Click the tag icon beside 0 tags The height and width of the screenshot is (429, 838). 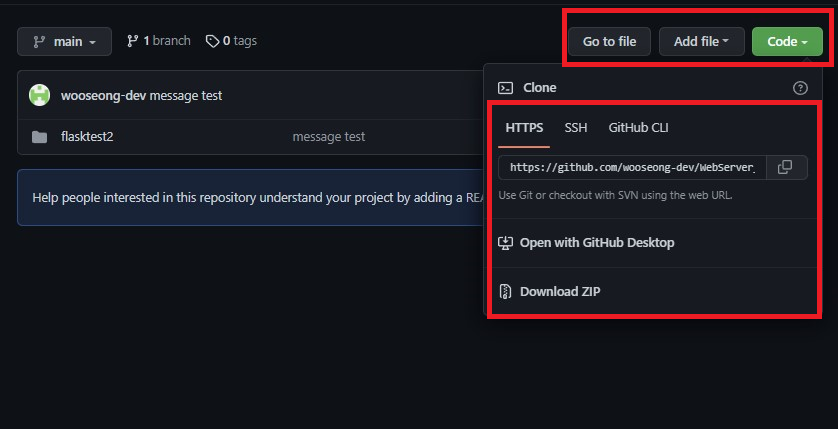(212, 41)
